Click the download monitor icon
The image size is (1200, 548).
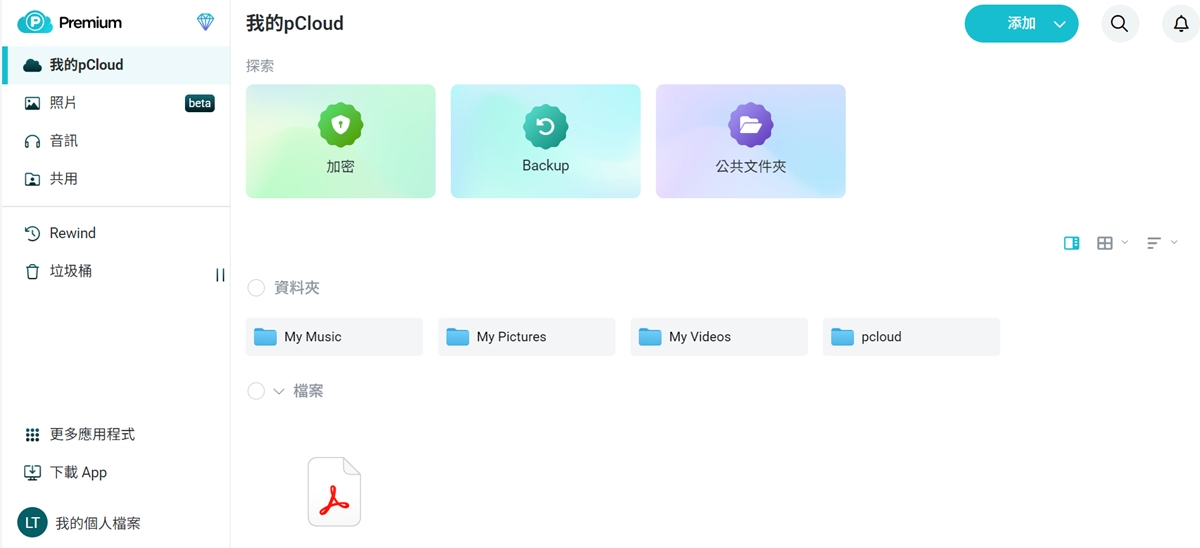[x=32, y=473]
